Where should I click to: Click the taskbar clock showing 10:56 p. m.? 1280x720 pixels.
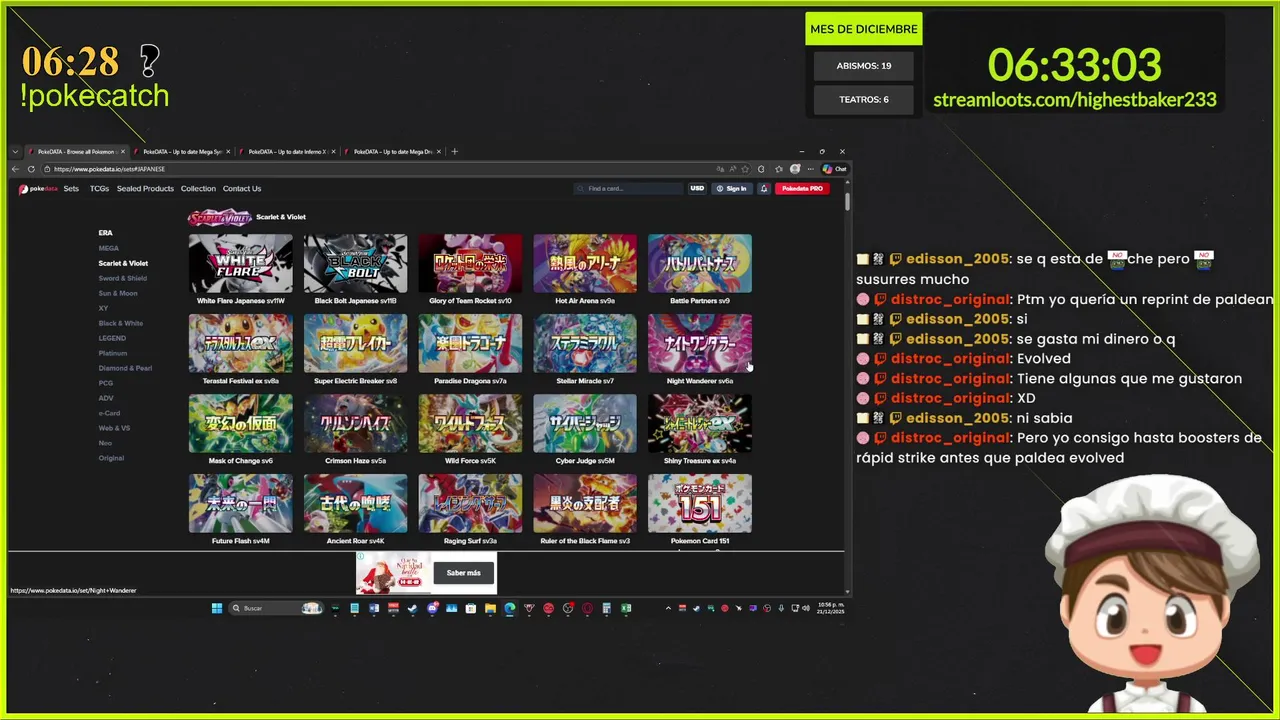click(x=830, y=608)
